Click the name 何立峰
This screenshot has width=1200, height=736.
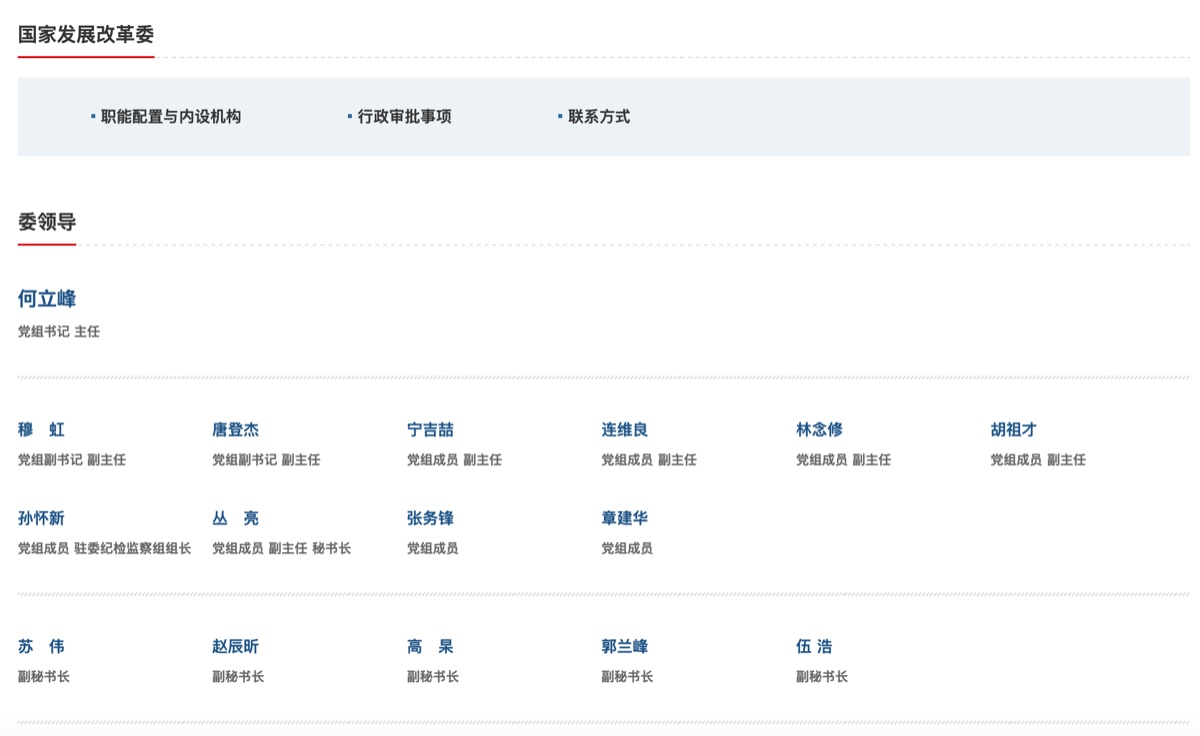tap(47, 299)
